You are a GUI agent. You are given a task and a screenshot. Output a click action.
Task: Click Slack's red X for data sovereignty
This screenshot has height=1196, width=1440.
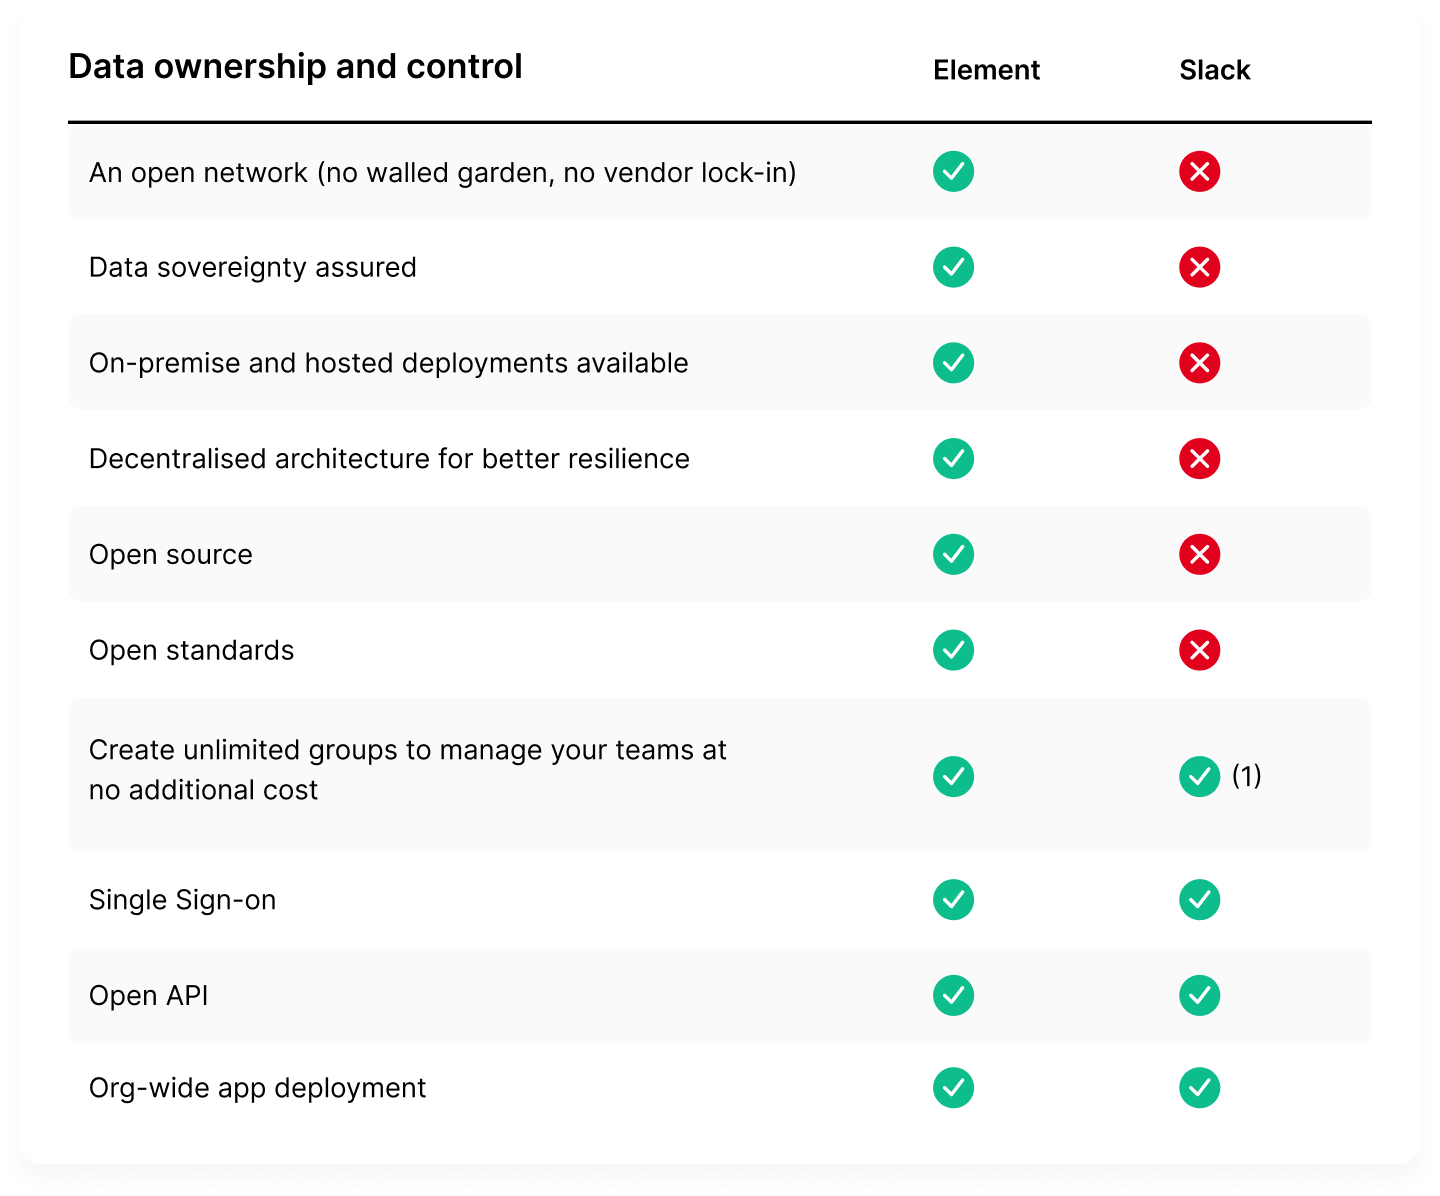(x=1199, y=267)
